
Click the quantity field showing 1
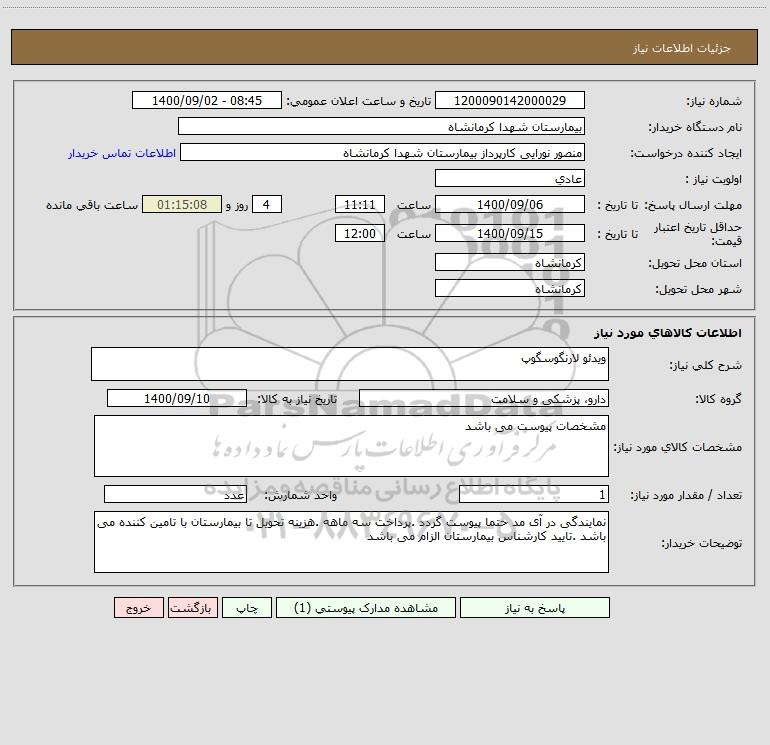(x=534, y=495)
